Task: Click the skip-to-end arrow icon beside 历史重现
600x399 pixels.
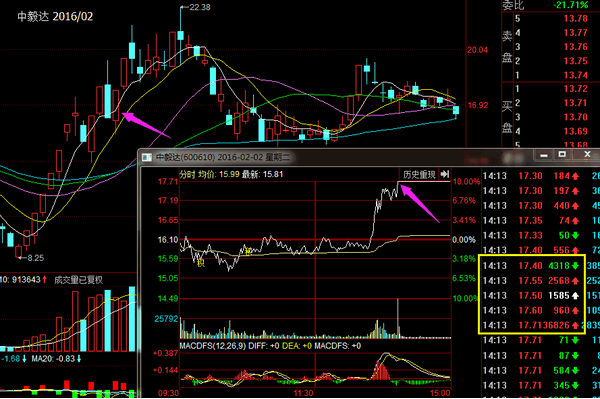Action: (444, 174)
